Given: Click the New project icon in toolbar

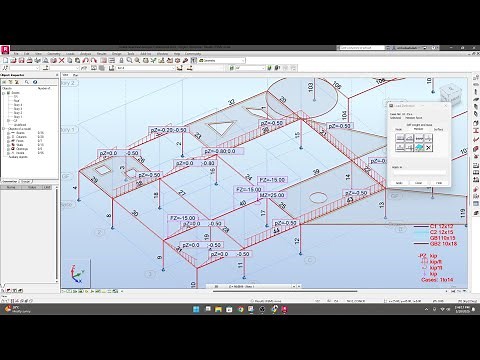Looking at the screenshot, I should 5,60.
